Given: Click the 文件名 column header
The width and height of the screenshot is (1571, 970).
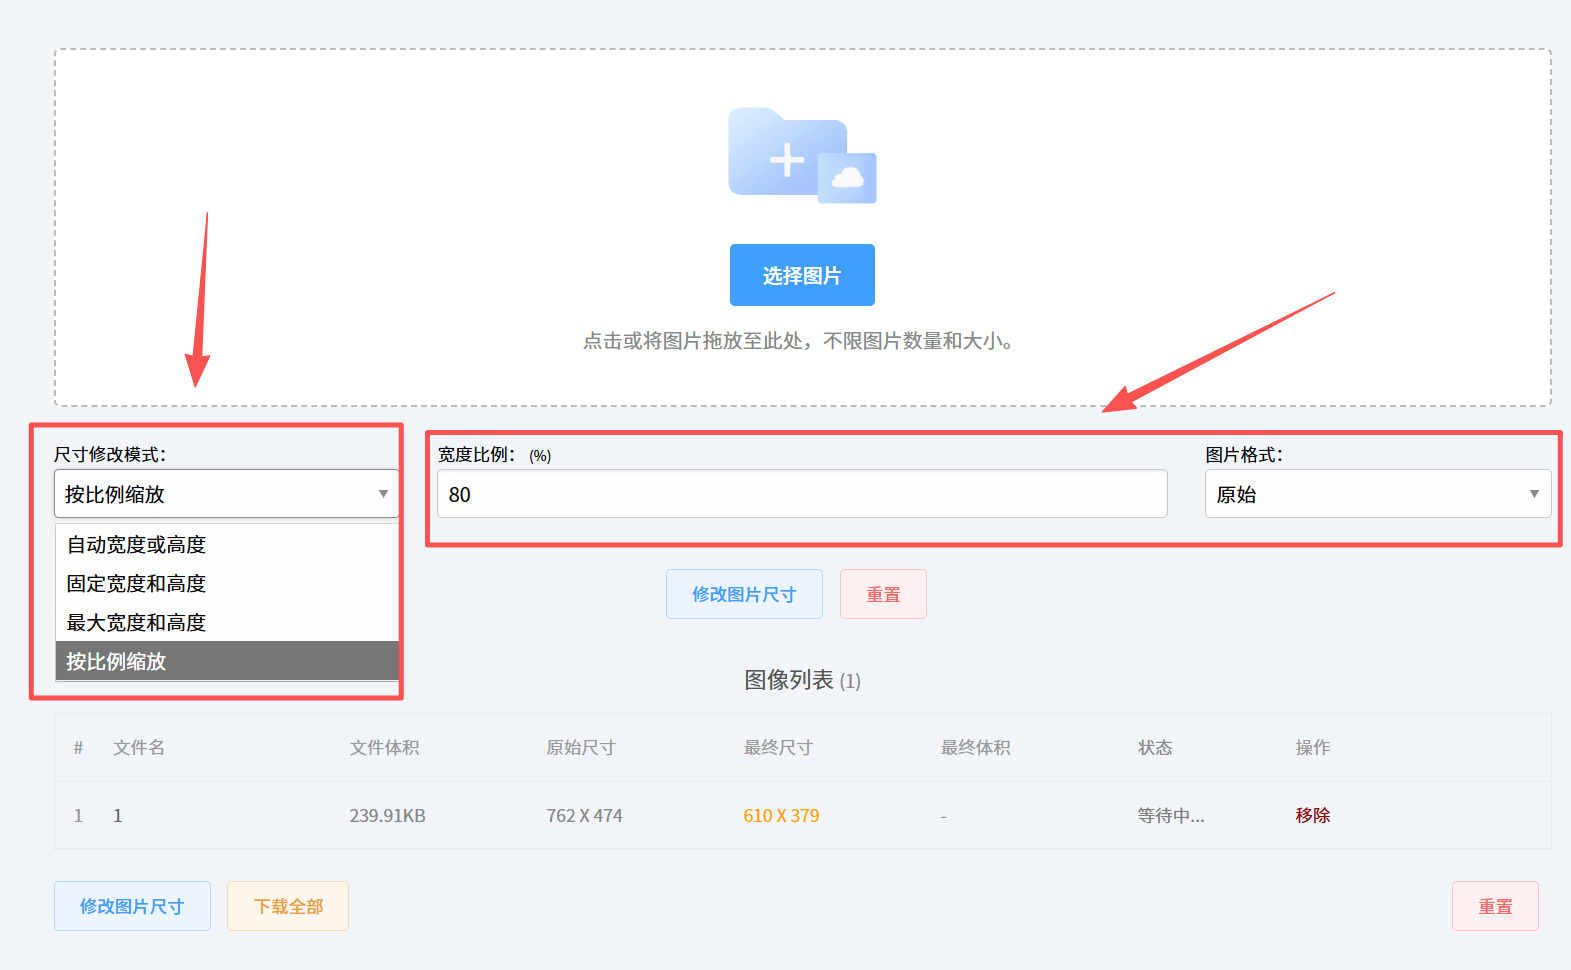Looking at the screenshot, I should (139, 747).
